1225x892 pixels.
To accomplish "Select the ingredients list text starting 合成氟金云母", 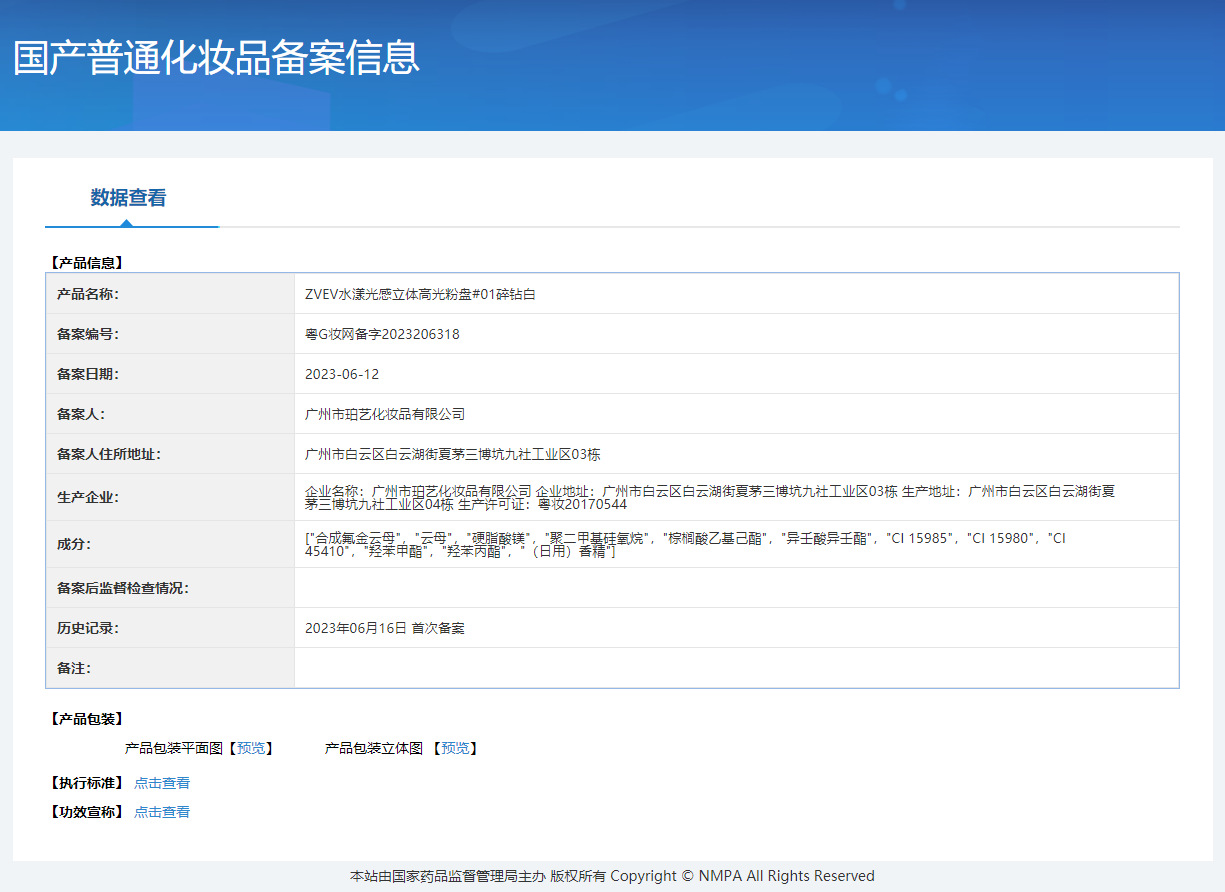I will tap(686, 544).
